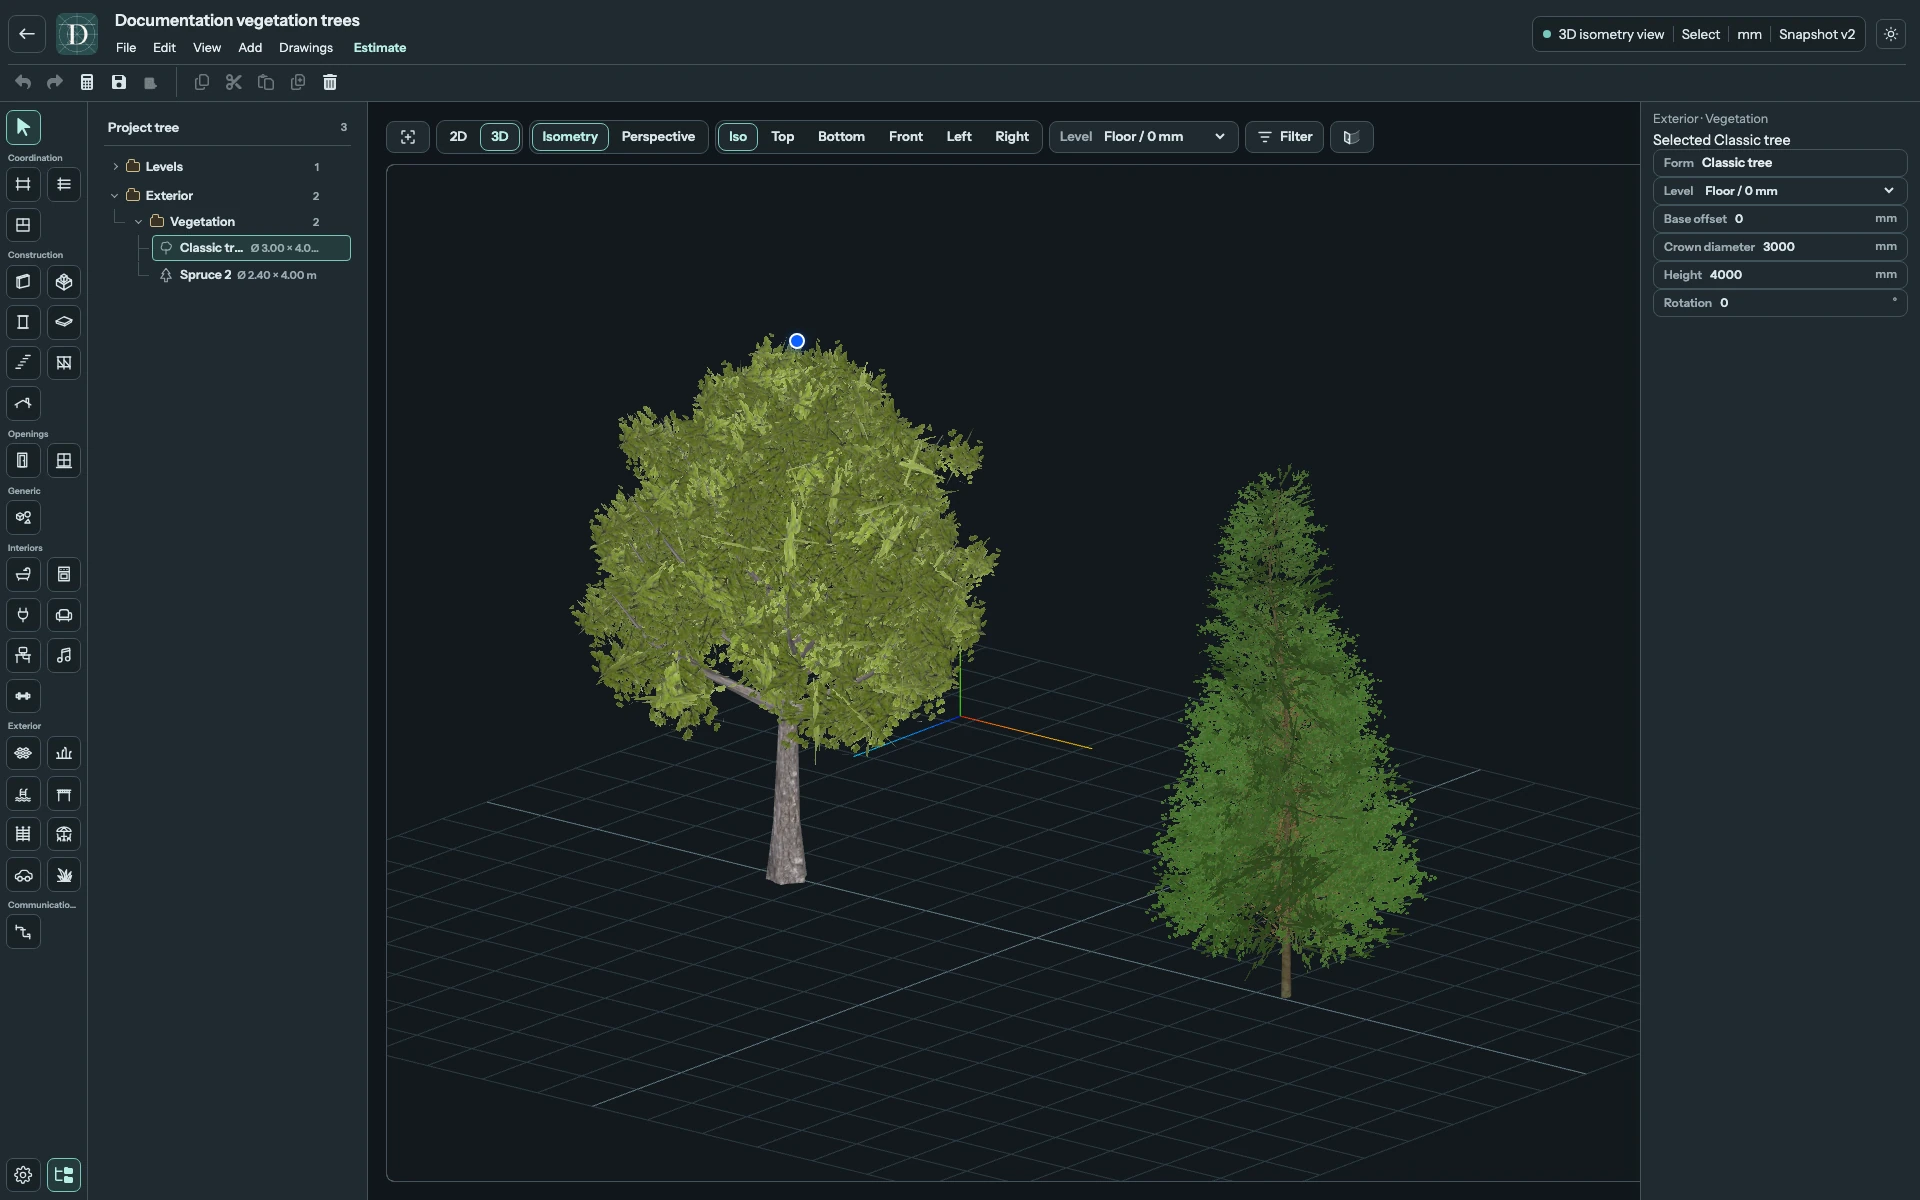
Task: Open settings gear at bottom left
Action: click(x=23, y=1175)
